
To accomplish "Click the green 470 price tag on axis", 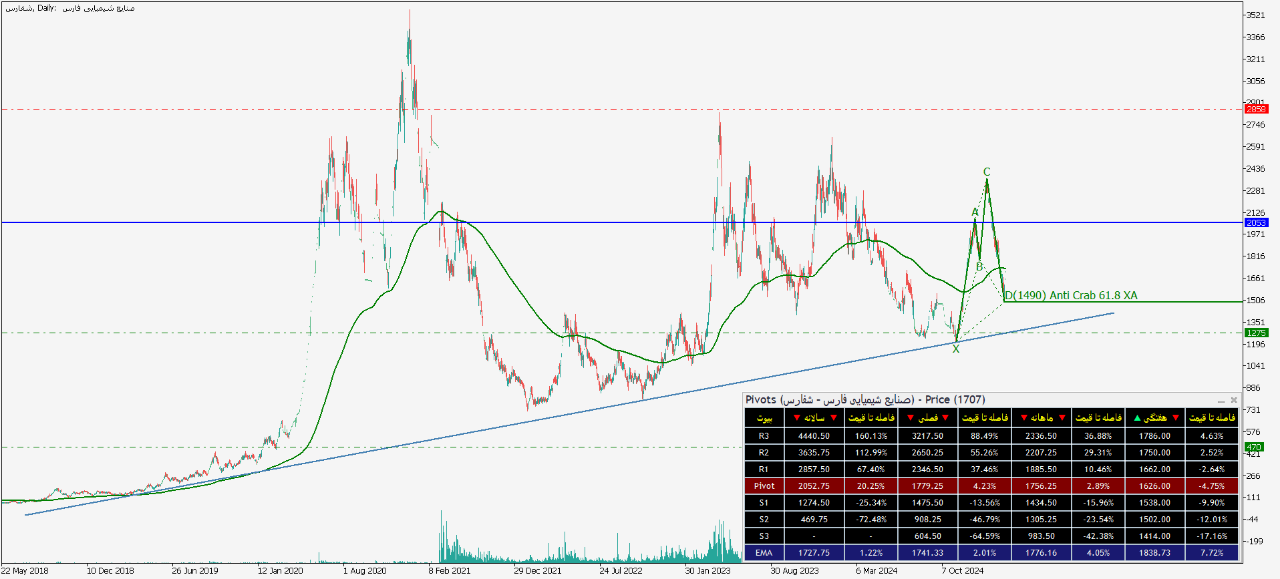I will [x=1253, y=447].
